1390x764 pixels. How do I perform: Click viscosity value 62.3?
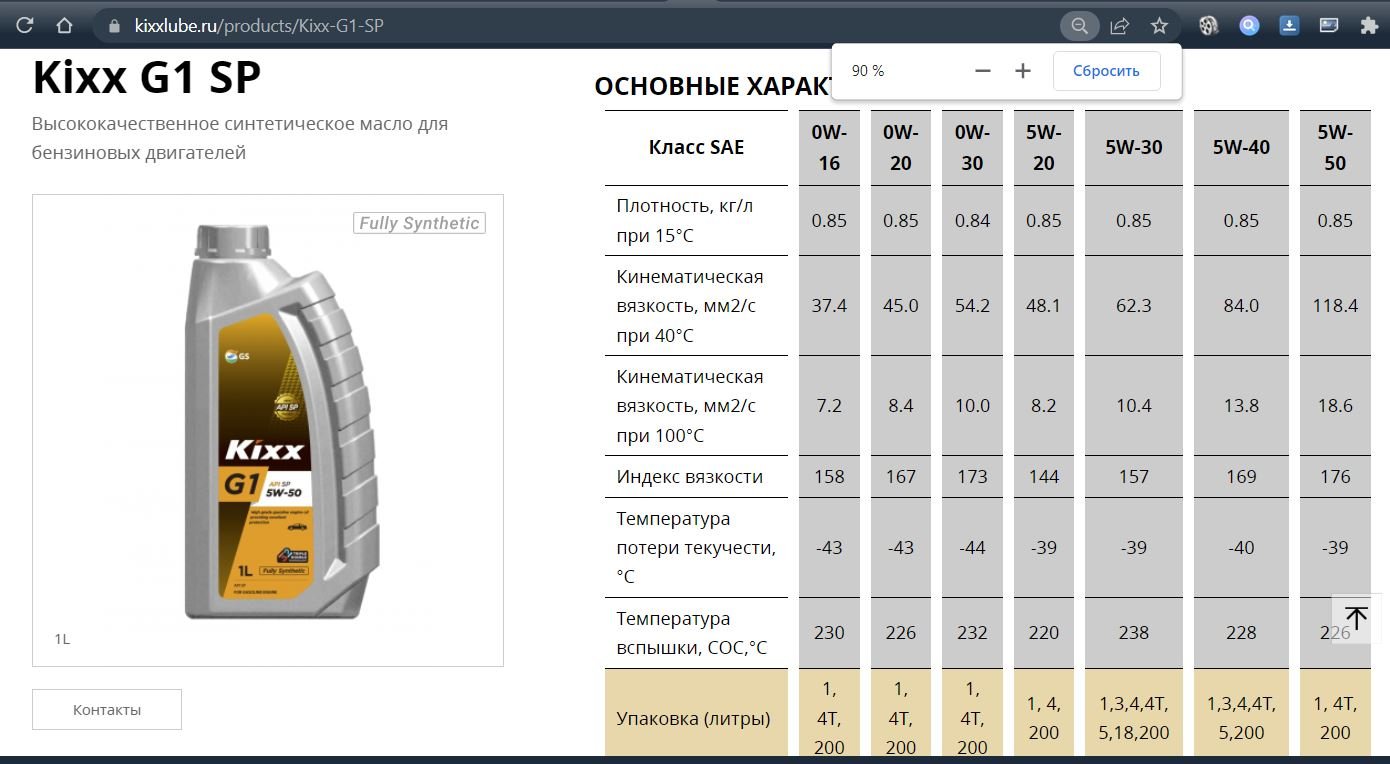[1134, 305]
